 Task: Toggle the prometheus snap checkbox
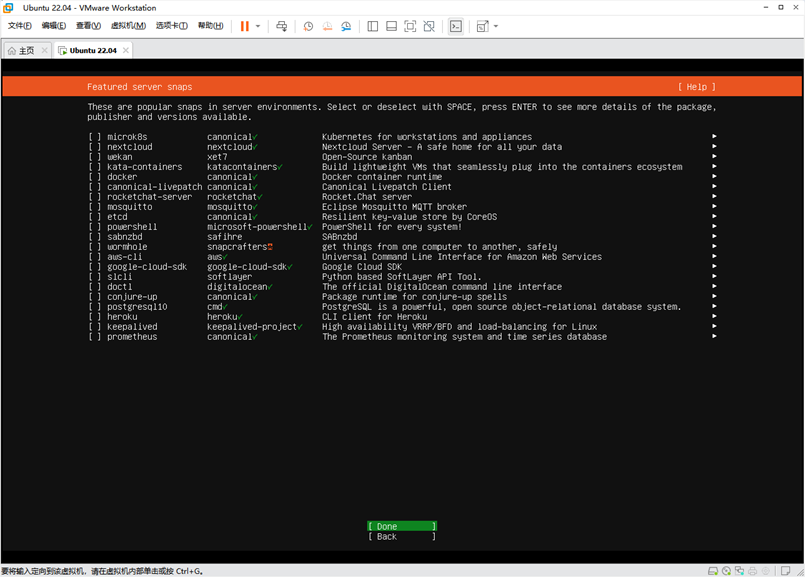pos(95,337)
